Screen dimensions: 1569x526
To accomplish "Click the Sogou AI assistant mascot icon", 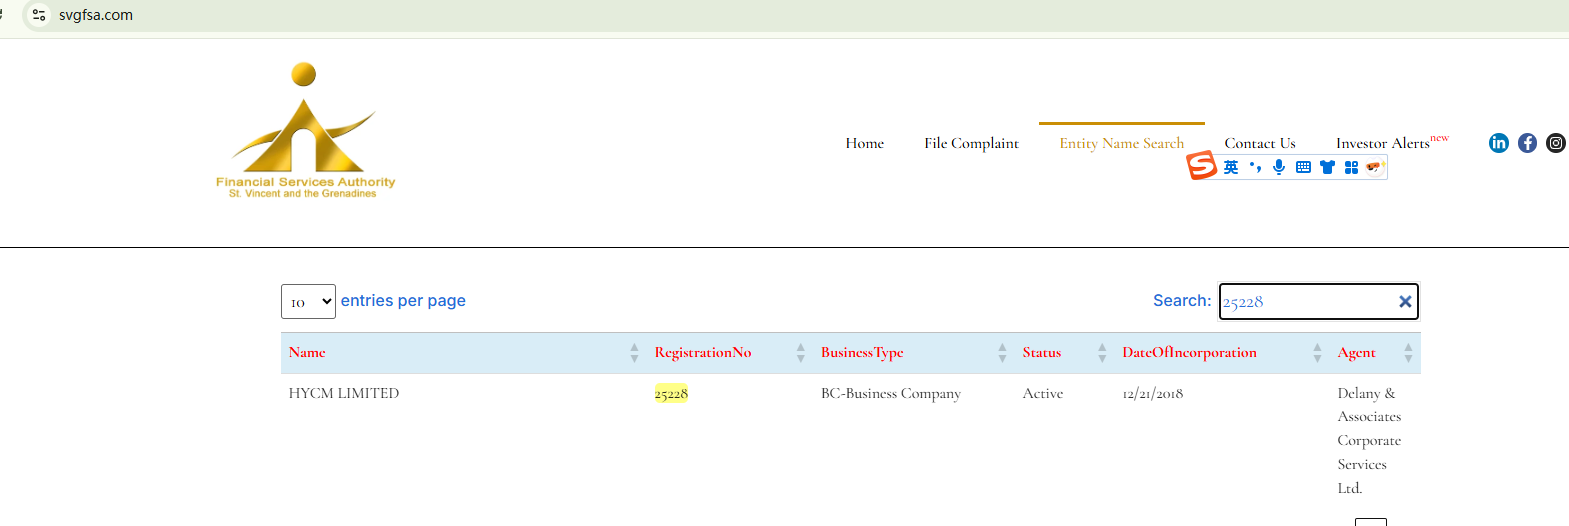I will pyautogui.click(x=1375, y=167).
